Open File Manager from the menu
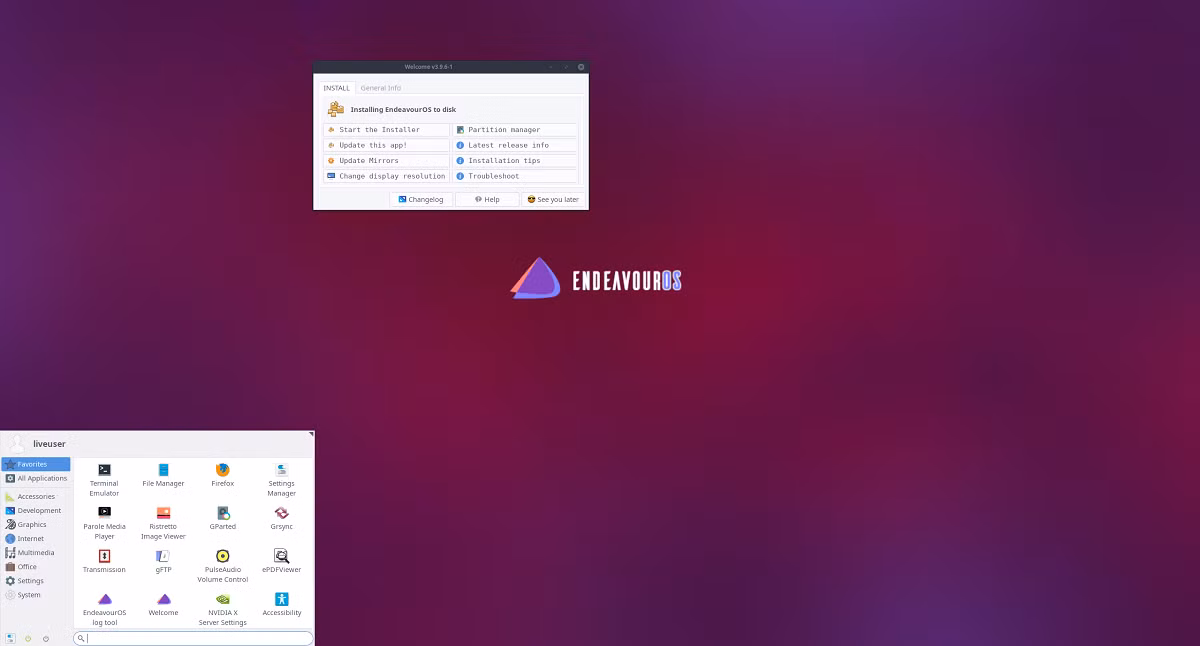The image size is (1200, 646). [163, 475]
